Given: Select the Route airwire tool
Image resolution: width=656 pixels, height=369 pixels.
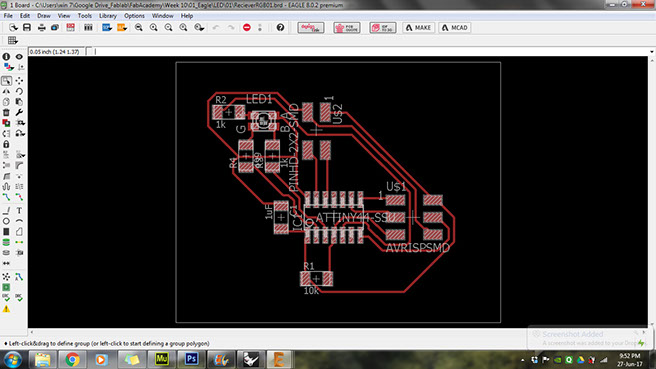Looking at the screenshot, I should 6,197.
